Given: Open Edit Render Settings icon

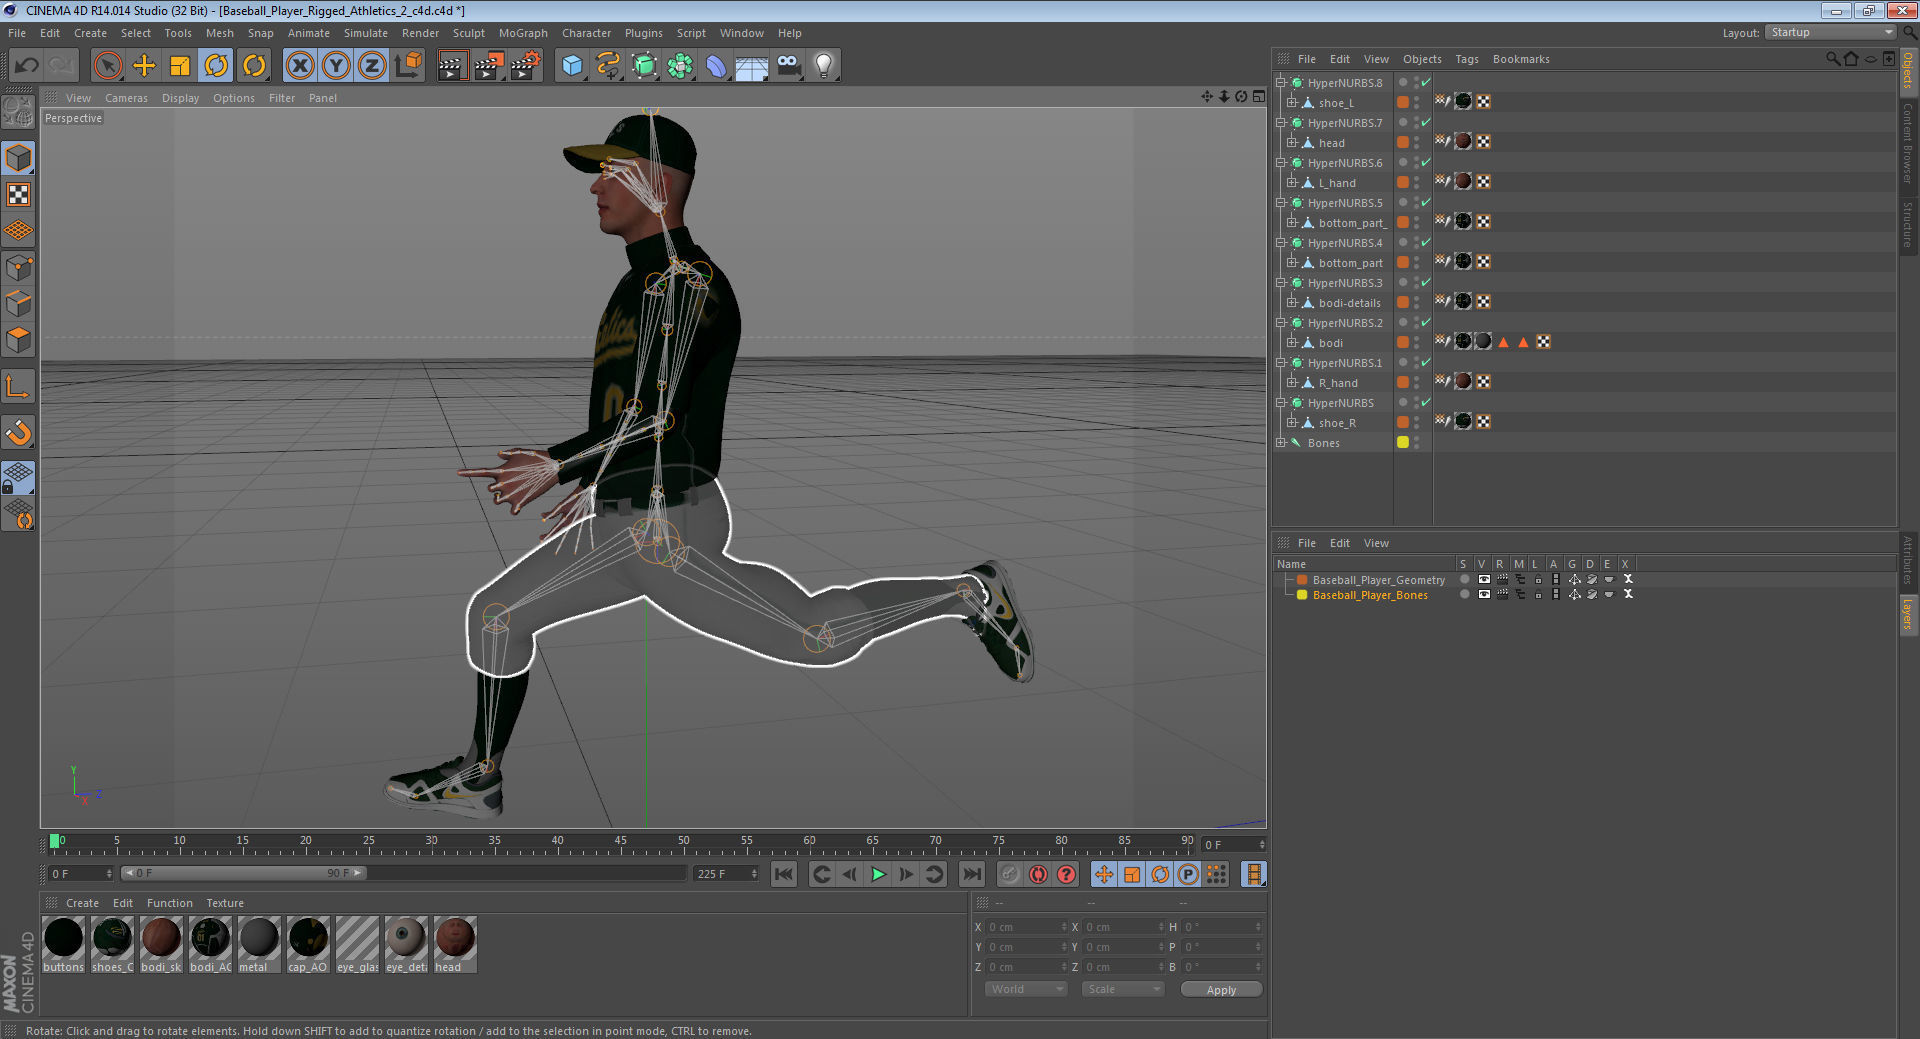Looking at the screenshot, I should [x=525, y=66].
